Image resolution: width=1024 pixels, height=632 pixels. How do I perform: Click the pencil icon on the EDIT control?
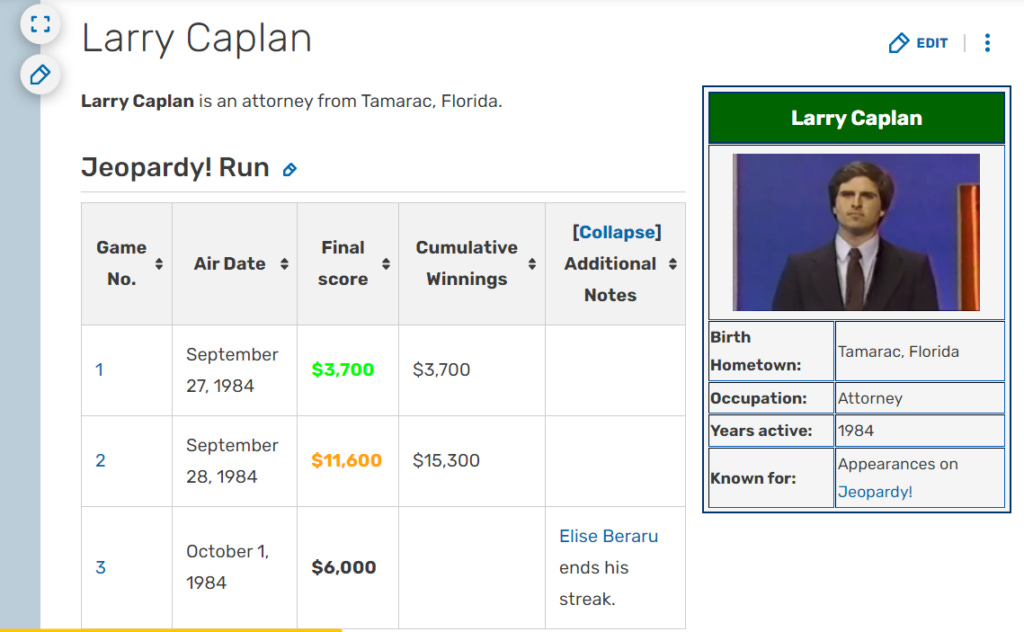[x=898, y=43]
